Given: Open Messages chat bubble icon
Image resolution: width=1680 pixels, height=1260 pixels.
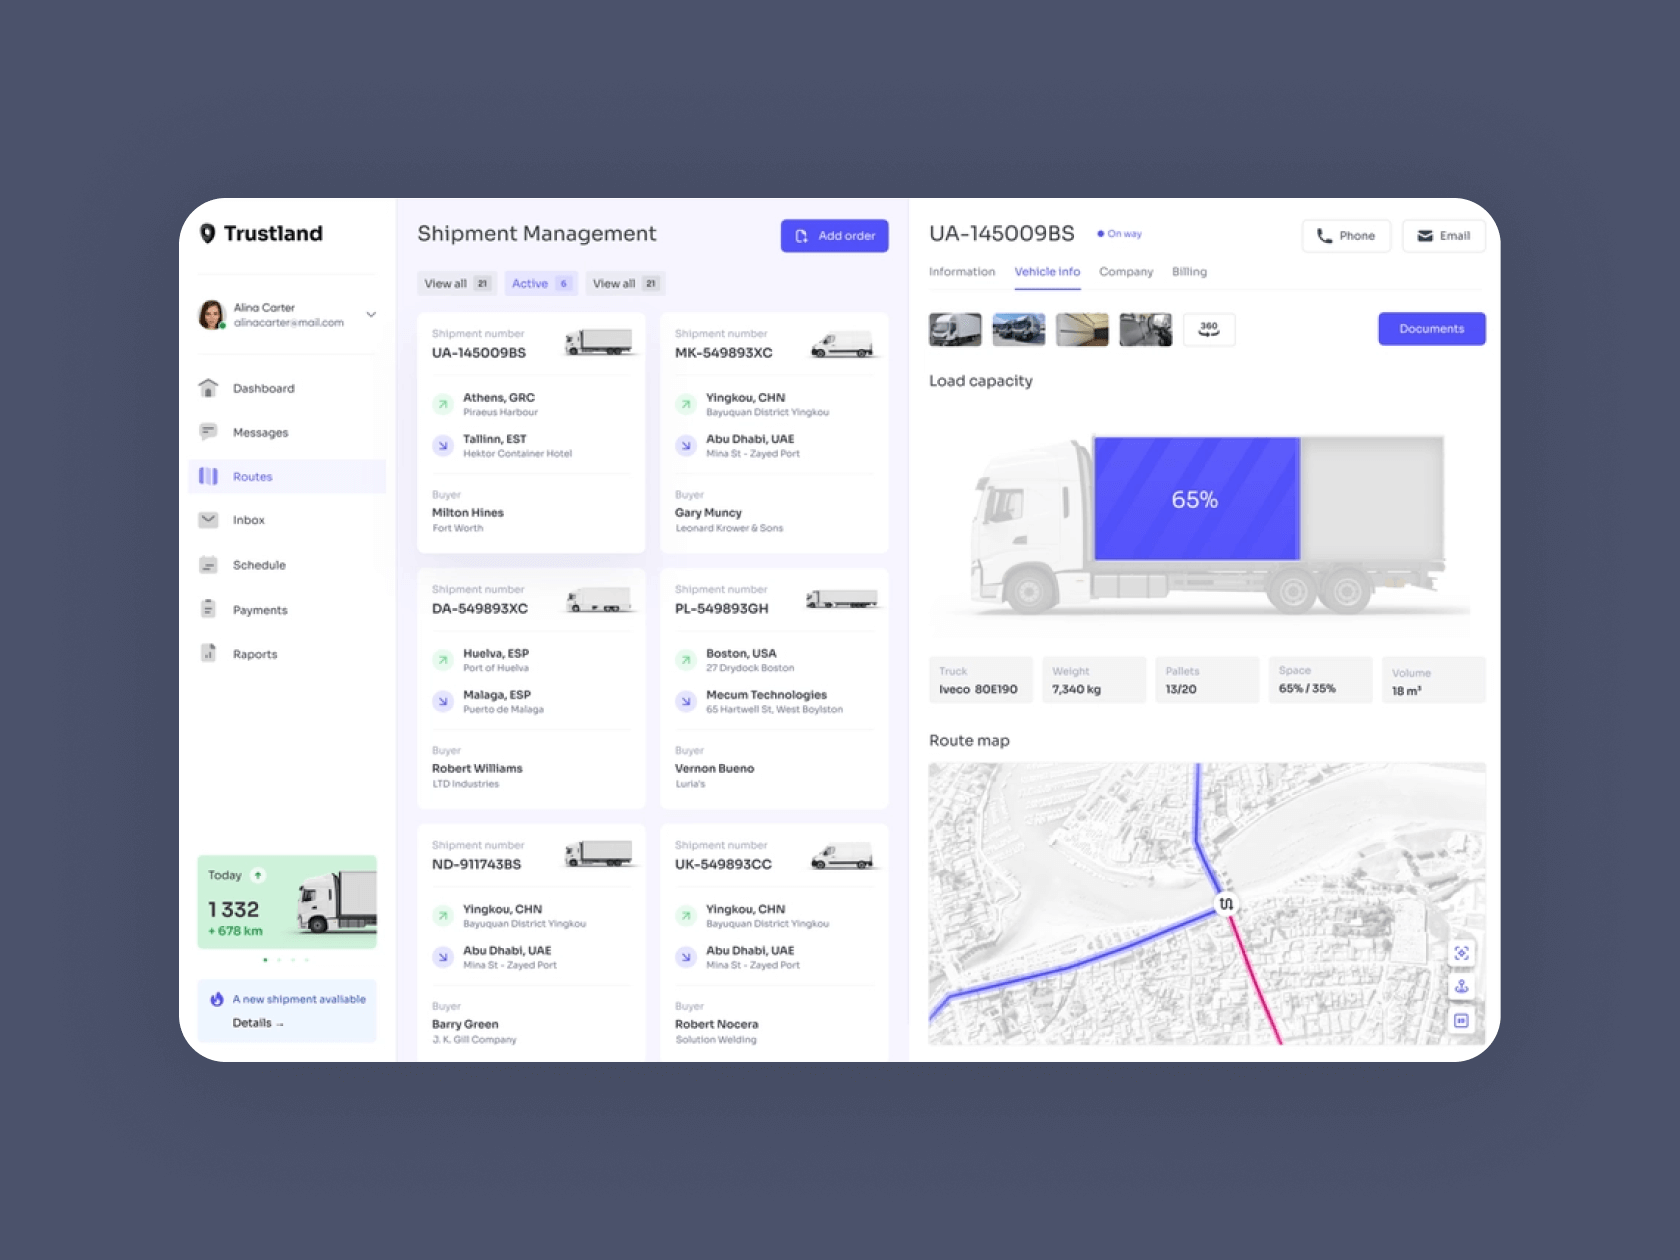Looking at the screenshot, I should 208,432.
